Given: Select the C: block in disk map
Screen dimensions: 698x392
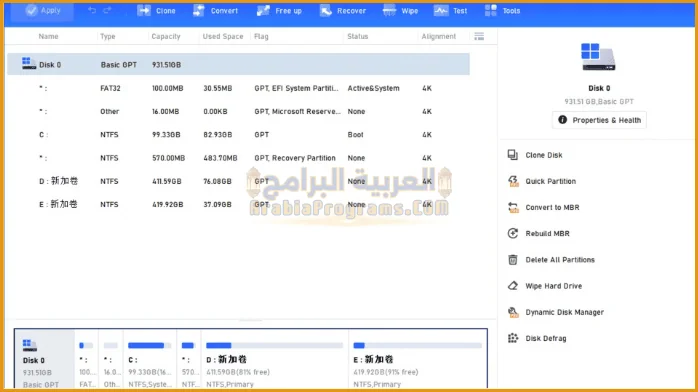Looking at the screenshot, I should pos(150,360).
